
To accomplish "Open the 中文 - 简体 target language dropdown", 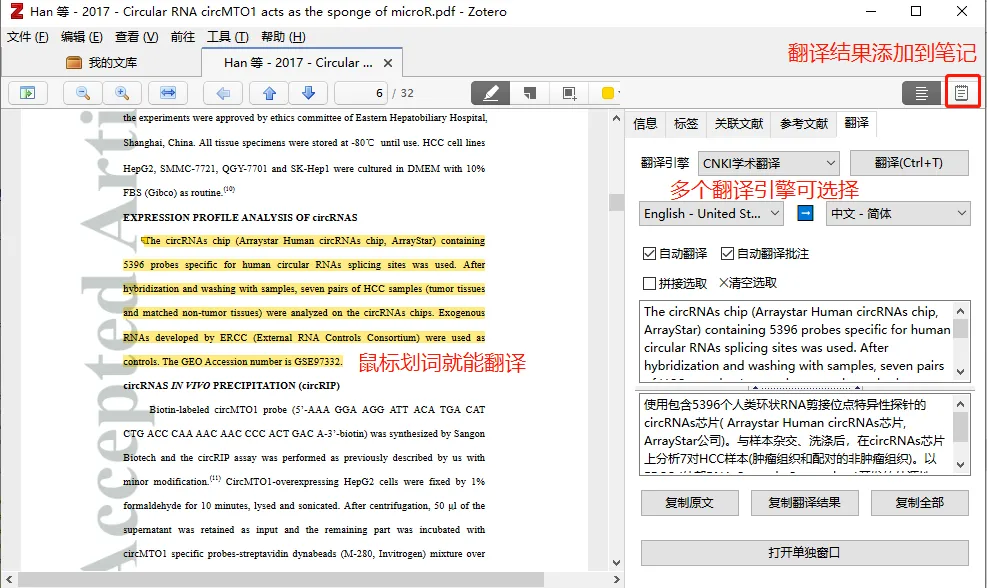I will pyautogui.click(x=898, y=213).
